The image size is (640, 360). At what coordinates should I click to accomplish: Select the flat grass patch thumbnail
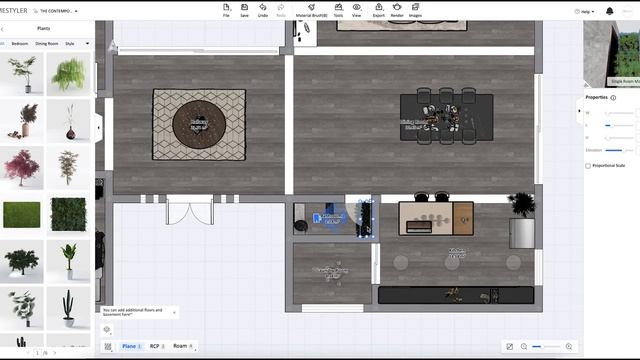(x=22, y=215)
